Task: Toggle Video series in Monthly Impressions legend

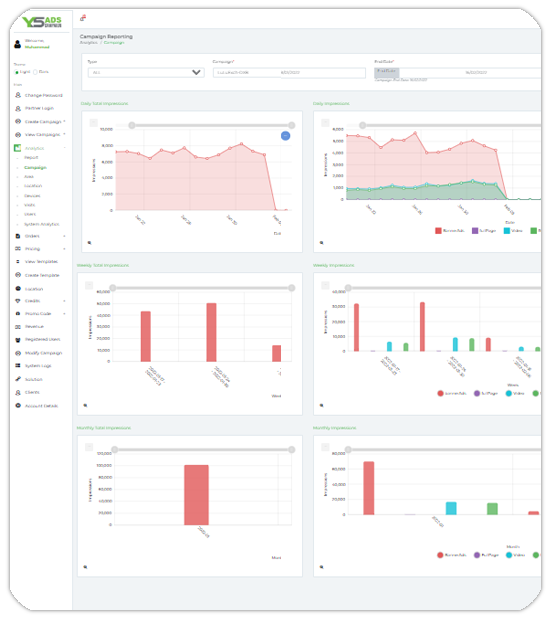Action: 516,555
